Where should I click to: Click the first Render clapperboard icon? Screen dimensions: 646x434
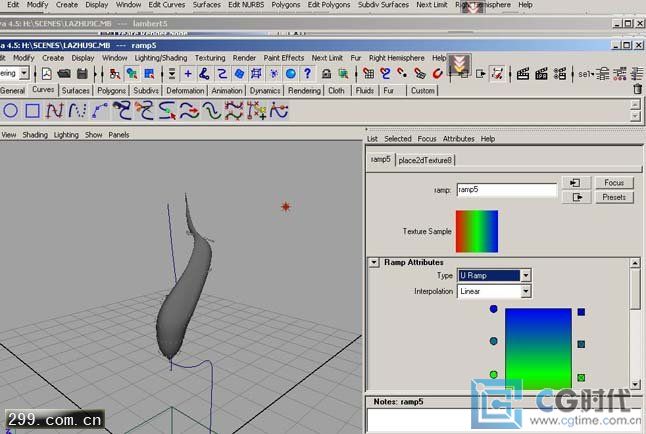pos(522,74)
